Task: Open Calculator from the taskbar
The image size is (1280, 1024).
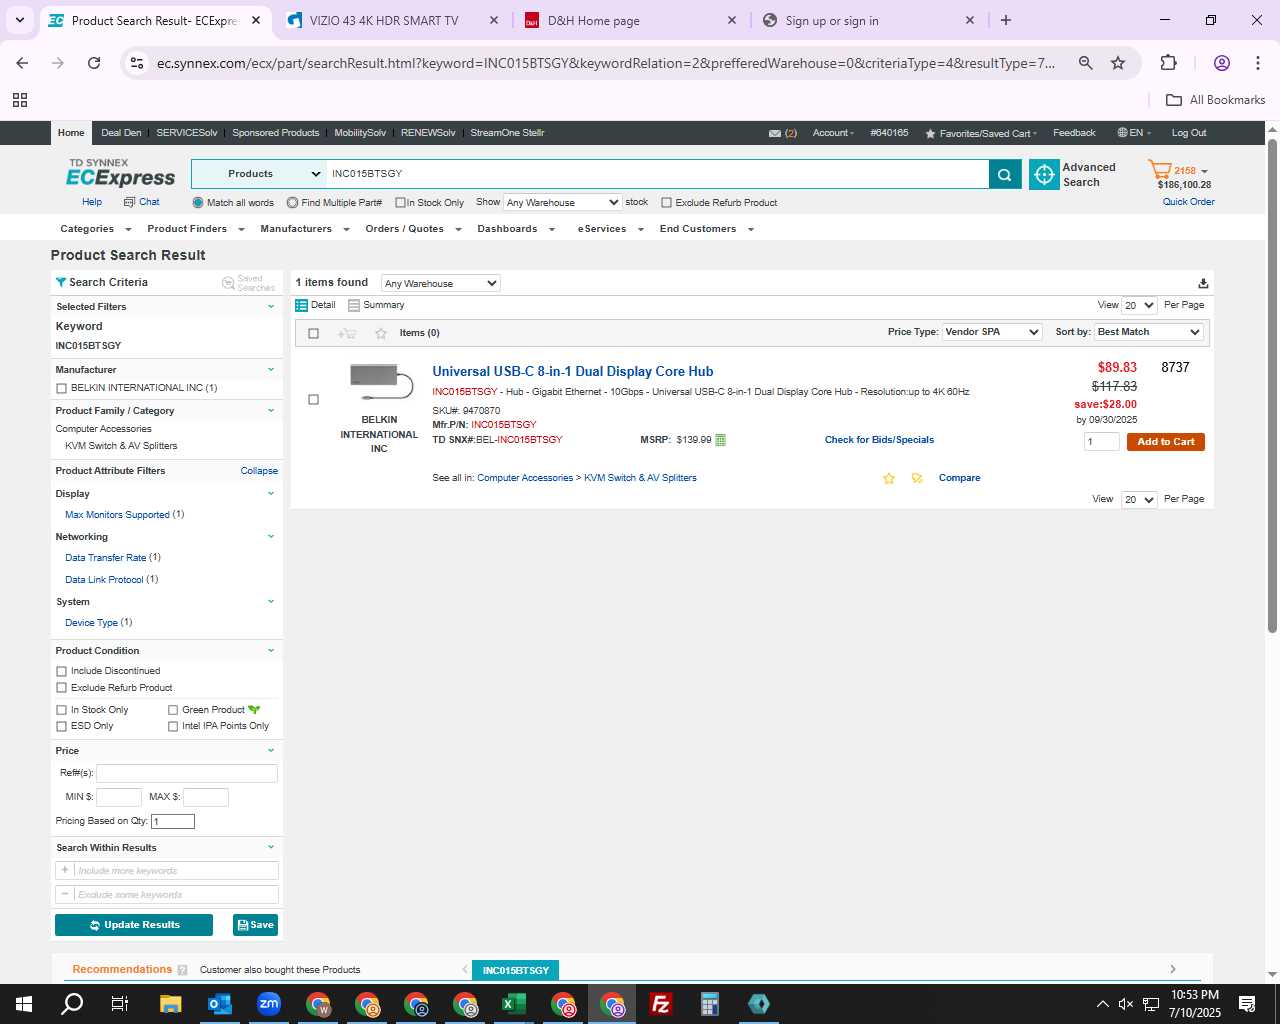Action: point(710,1004)
